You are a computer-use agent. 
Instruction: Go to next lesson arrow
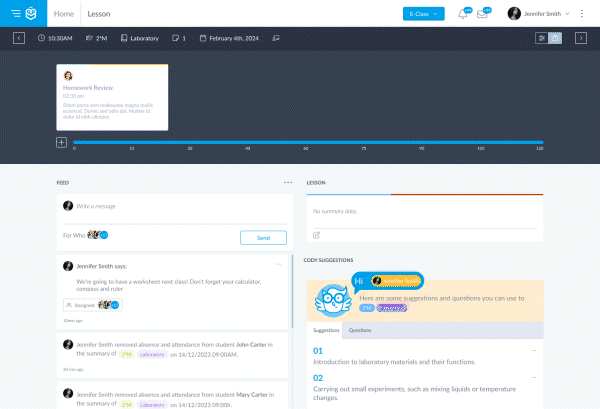pos(581,38)
